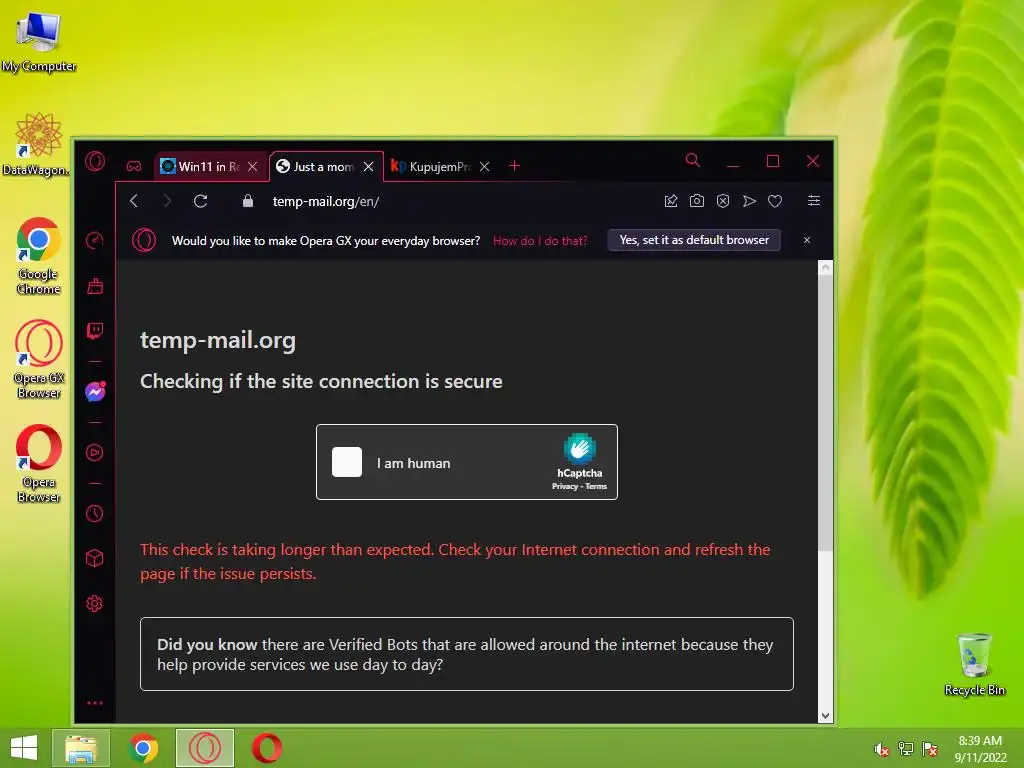The height and width of the screenshot is (768, 1024).
Task: Open the Player icon in sidebar
Action: coord(95,453)
